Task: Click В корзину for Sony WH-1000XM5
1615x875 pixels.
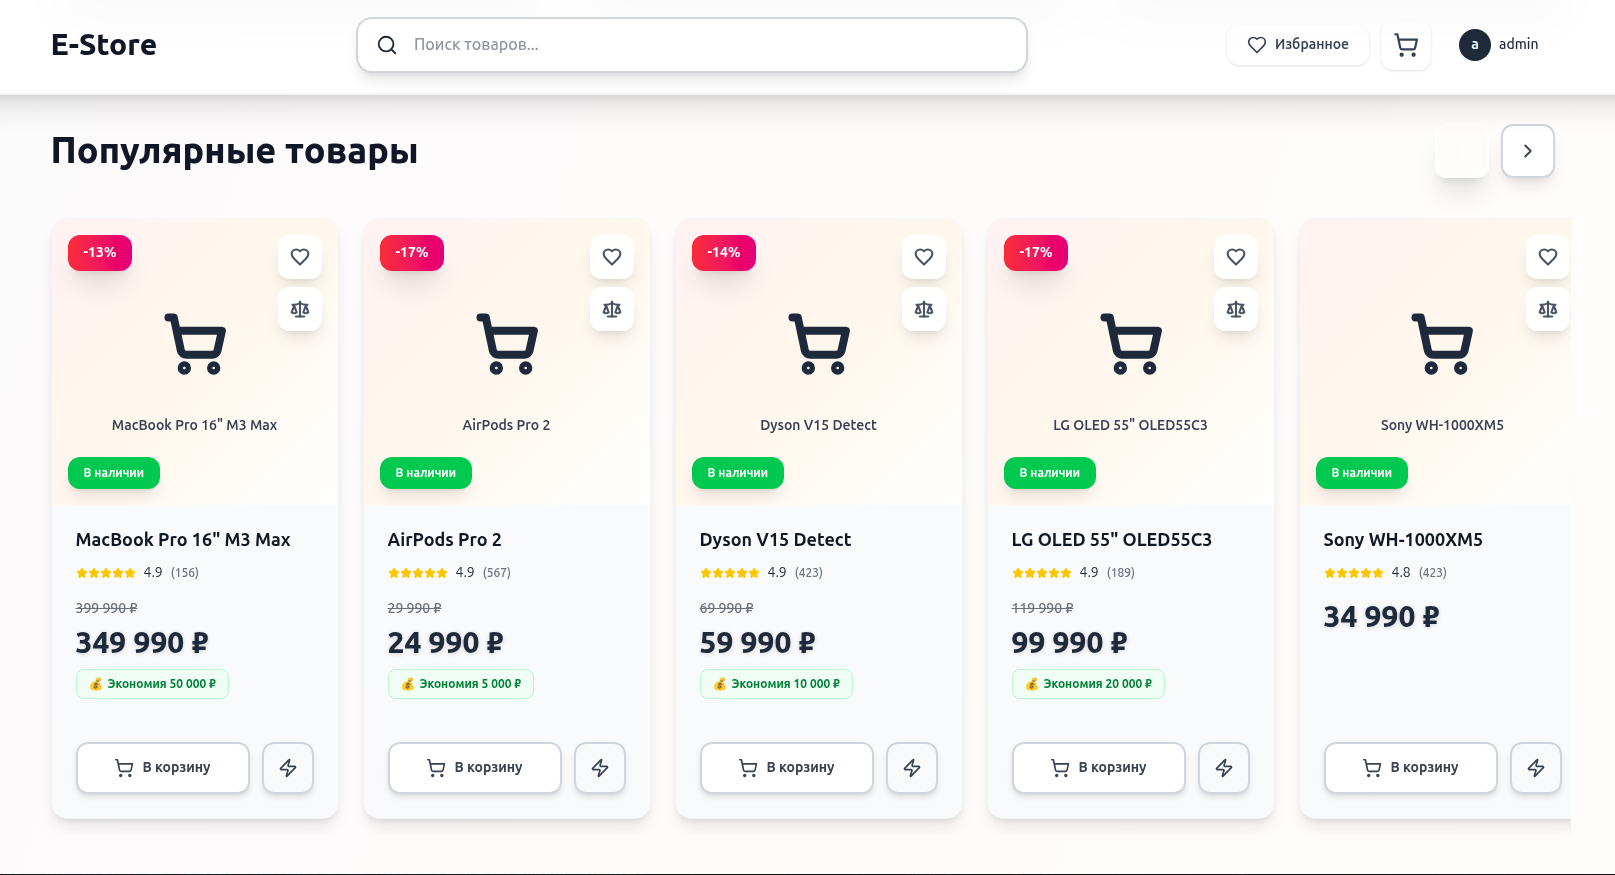Action: tap(1411, 768)
